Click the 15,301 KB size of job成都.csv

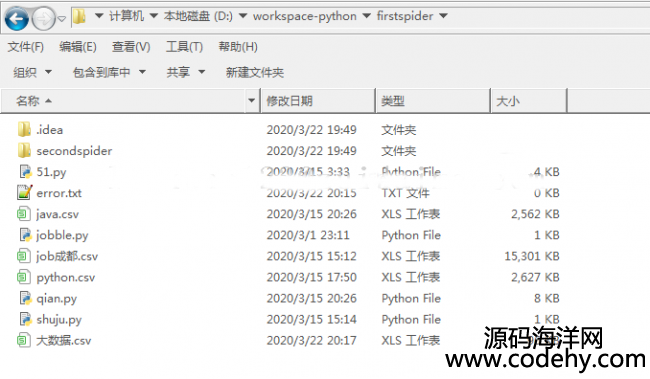tap(532, 256)
